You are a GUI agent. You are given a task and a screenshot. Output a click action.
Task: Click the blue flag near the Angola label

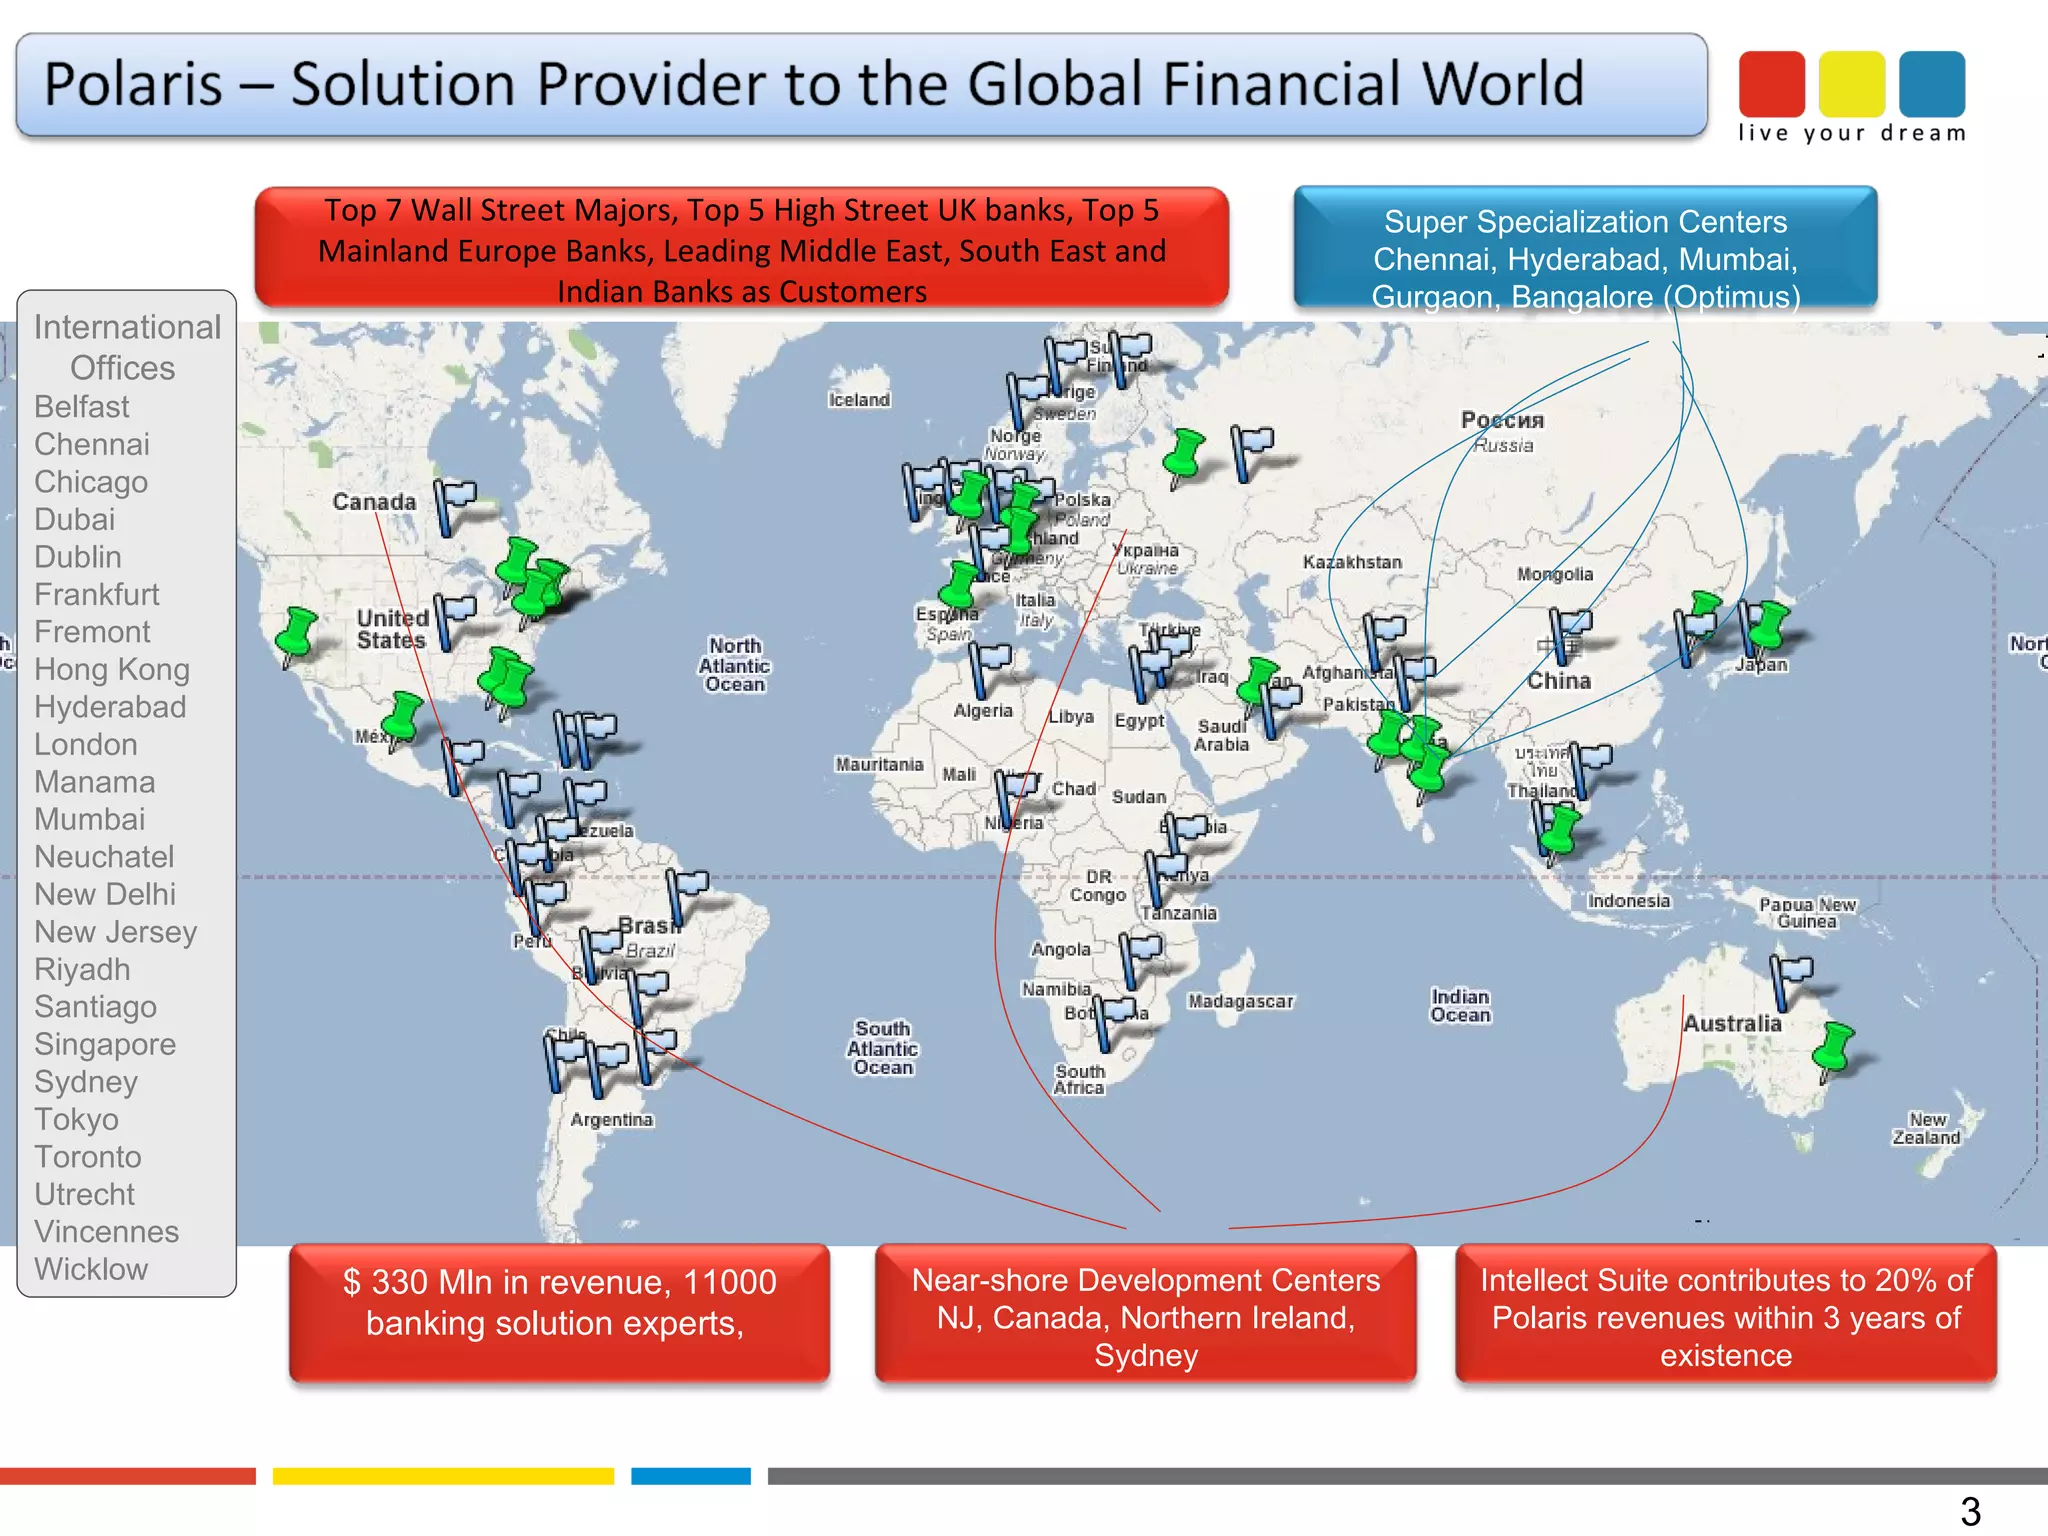coord(1140,960)
